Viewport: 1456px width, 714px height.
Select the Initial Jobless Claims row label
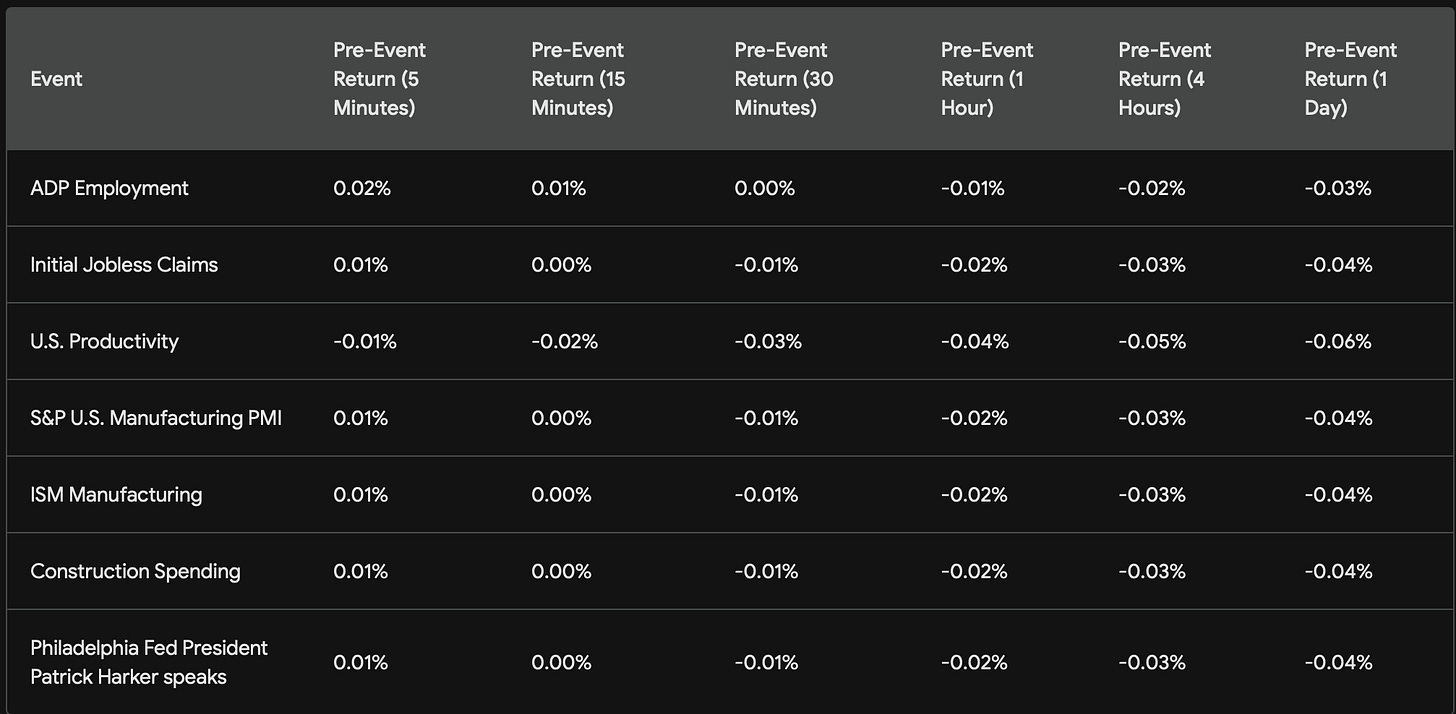pos(124,265)
